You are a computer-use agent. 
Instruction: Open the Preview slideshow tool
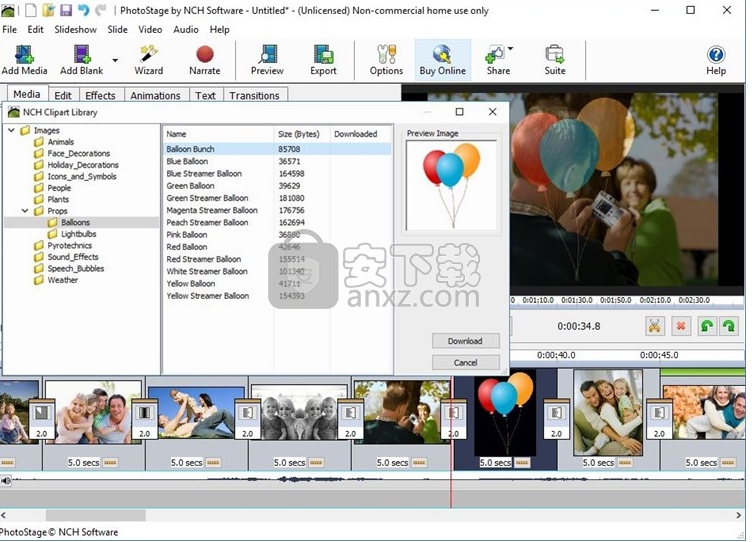pyautogui.click(x=267, y=59)
